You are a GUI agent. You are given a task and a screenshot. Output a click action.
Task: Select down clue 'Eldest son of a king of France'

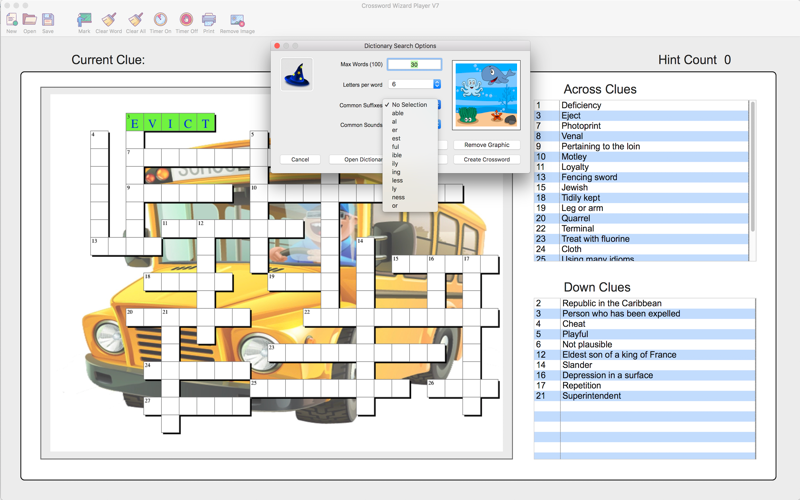click(x=644, y=355)
